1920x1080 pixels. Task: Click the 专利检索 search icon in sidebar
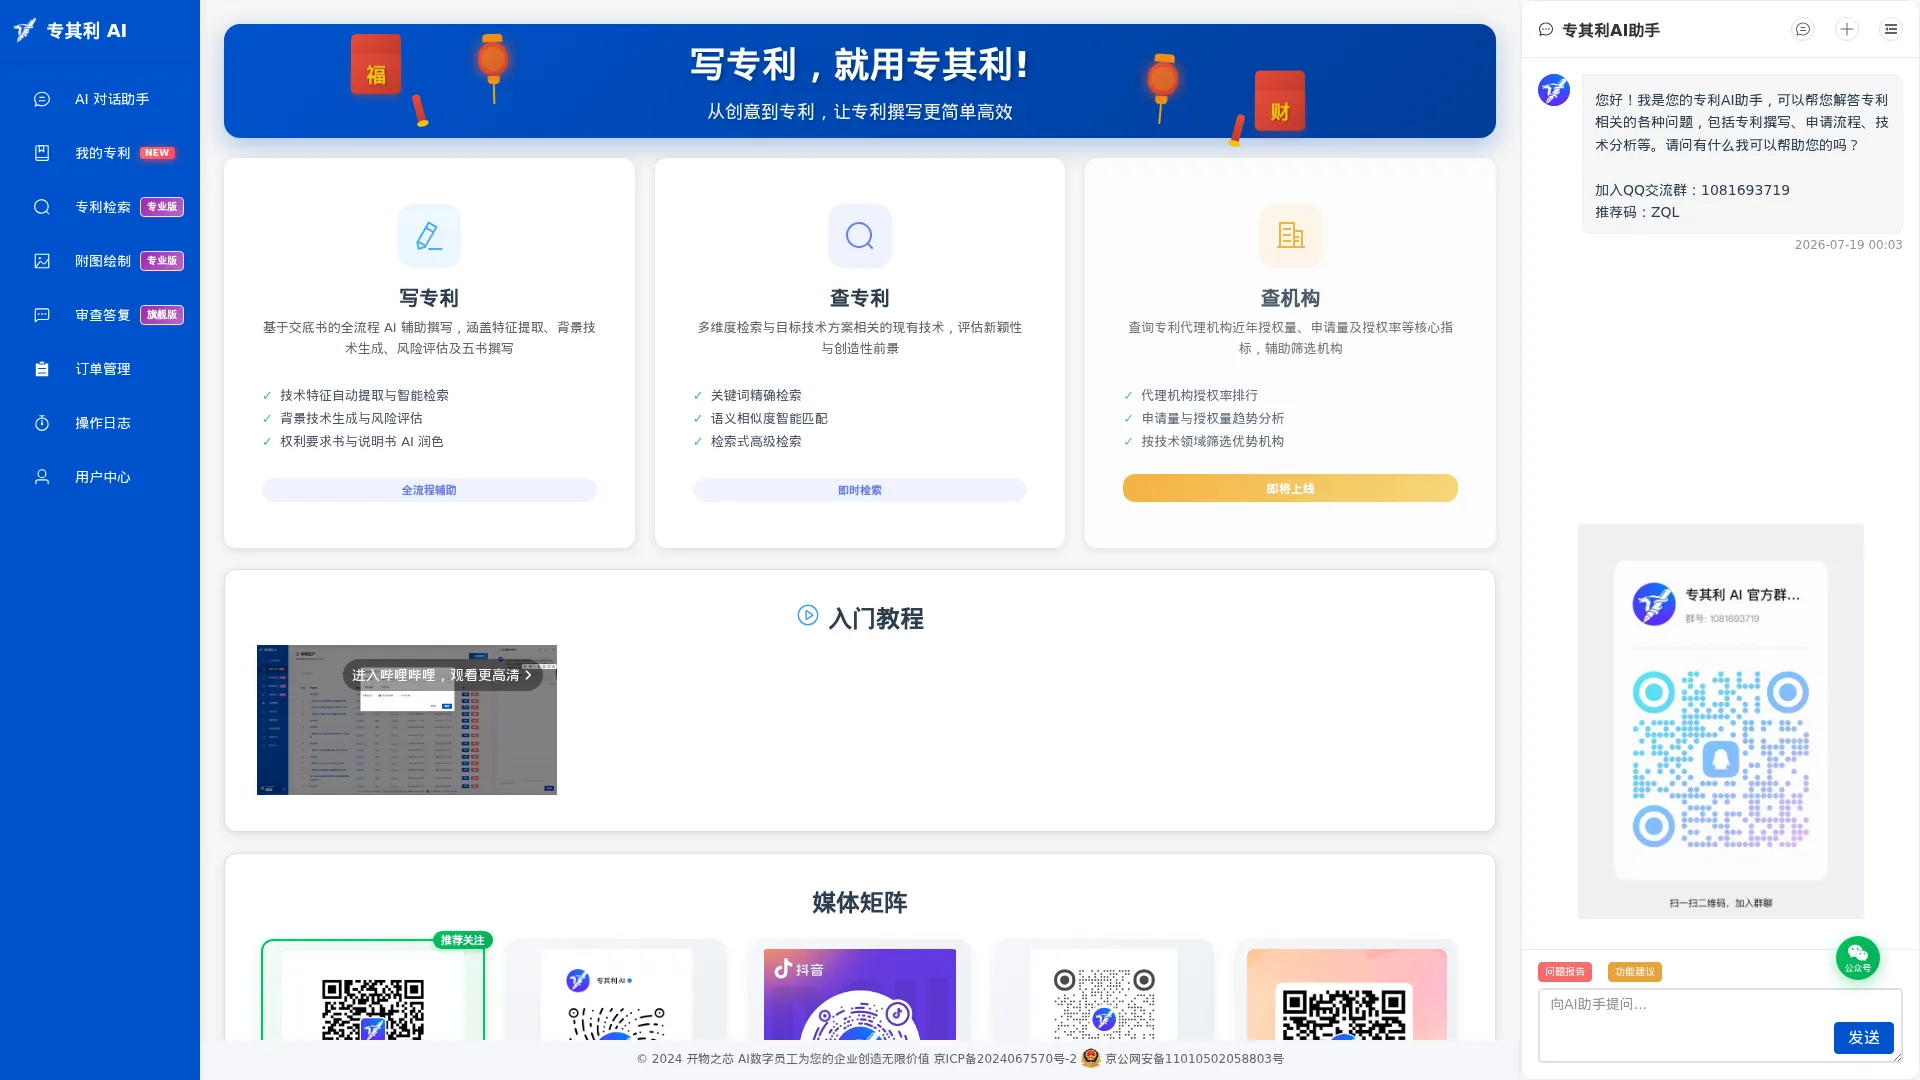click(x=42, y=207)
